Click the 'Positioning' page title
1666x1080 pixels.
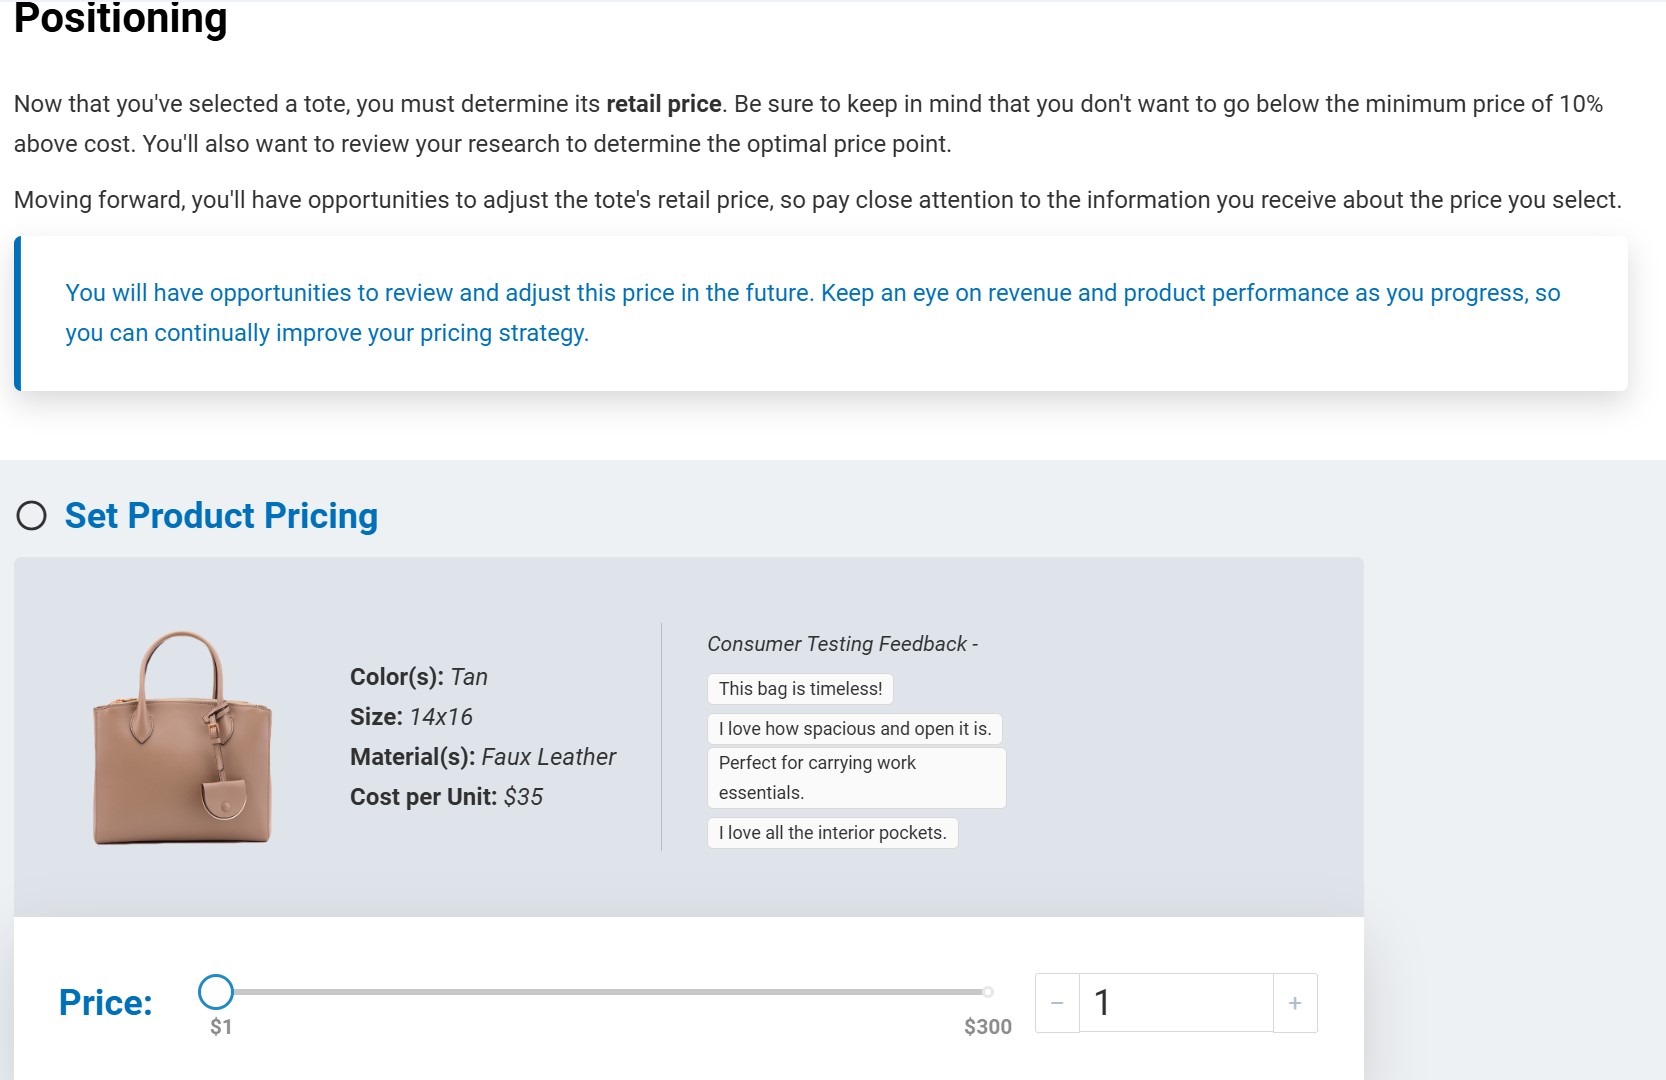point(120,17)
